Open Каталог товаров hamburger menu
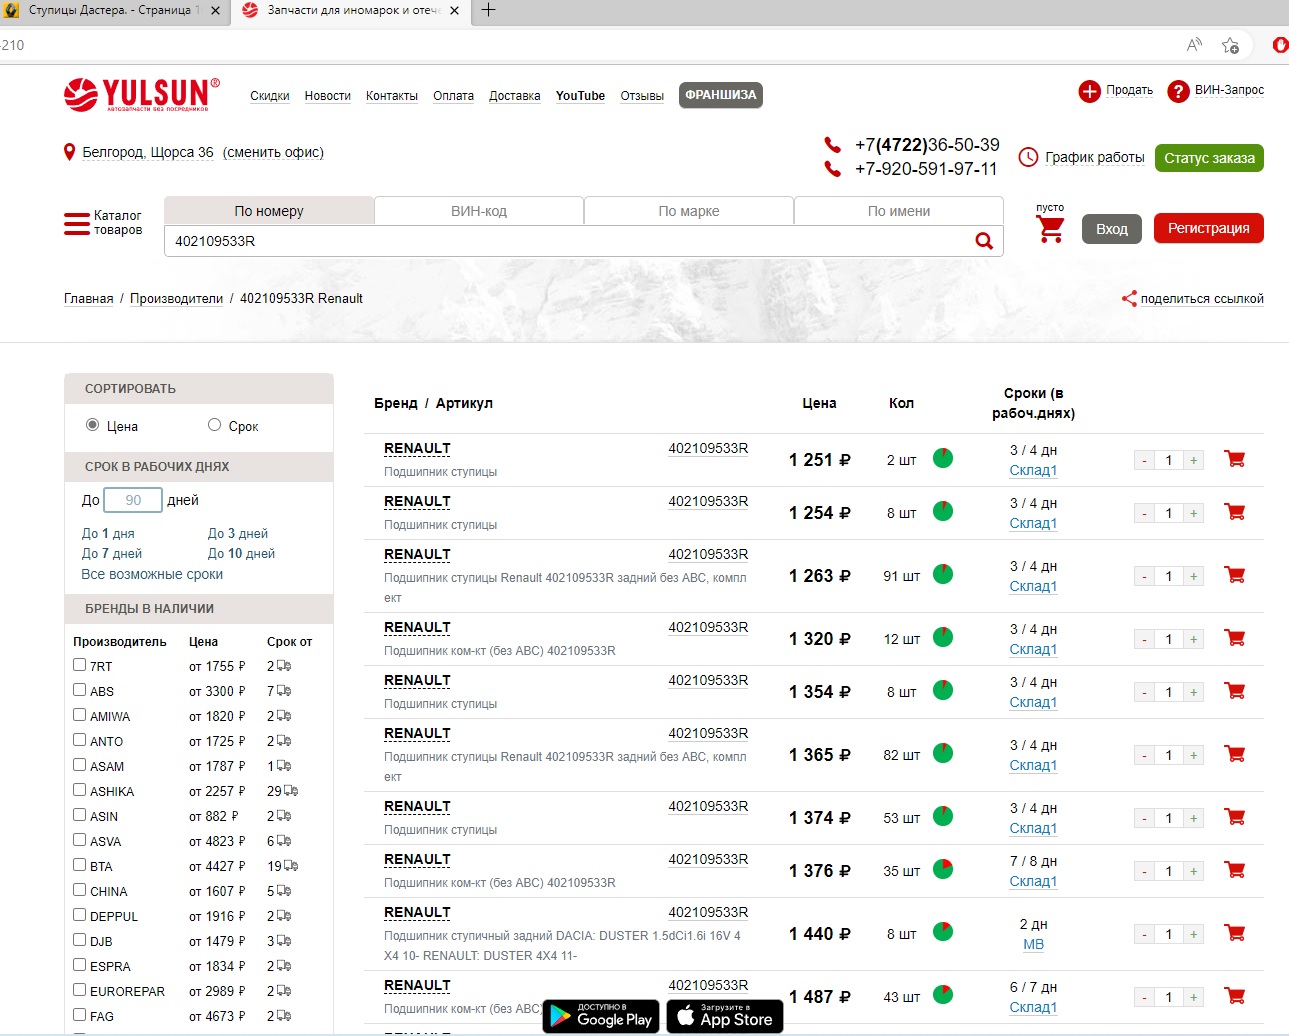Screen dimensions: 1289x1036 tap(77, 223)
